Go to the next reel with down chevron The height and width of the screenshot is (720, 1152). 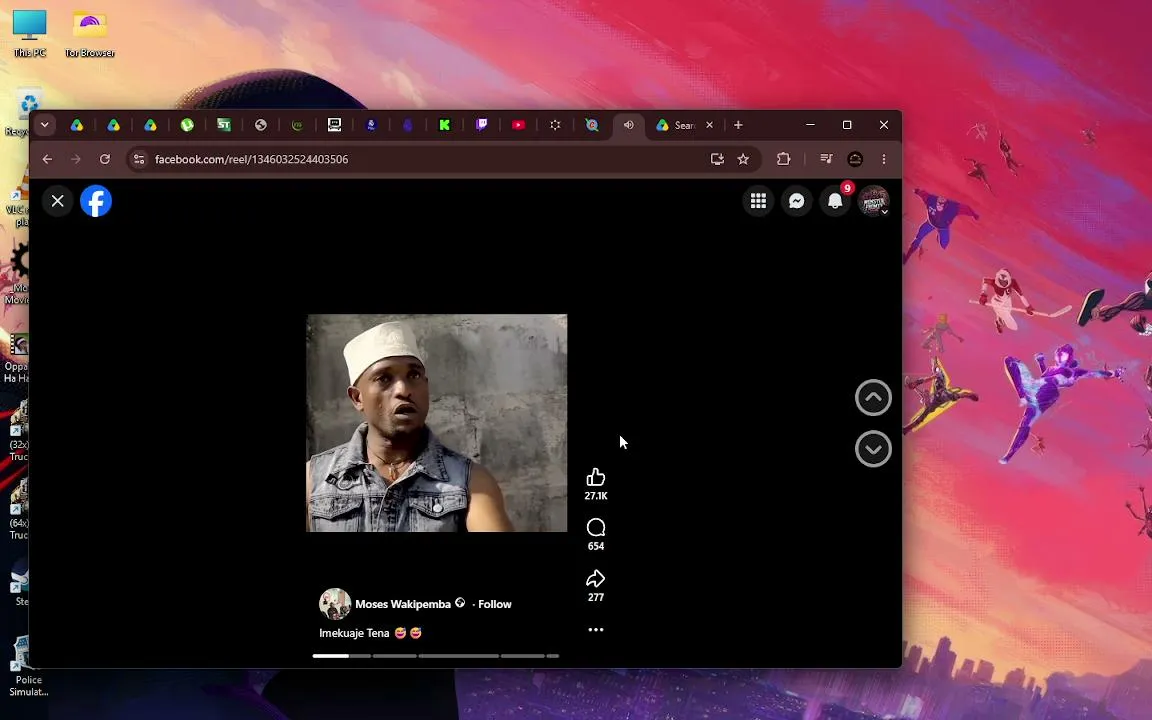(x=874, y=449)
